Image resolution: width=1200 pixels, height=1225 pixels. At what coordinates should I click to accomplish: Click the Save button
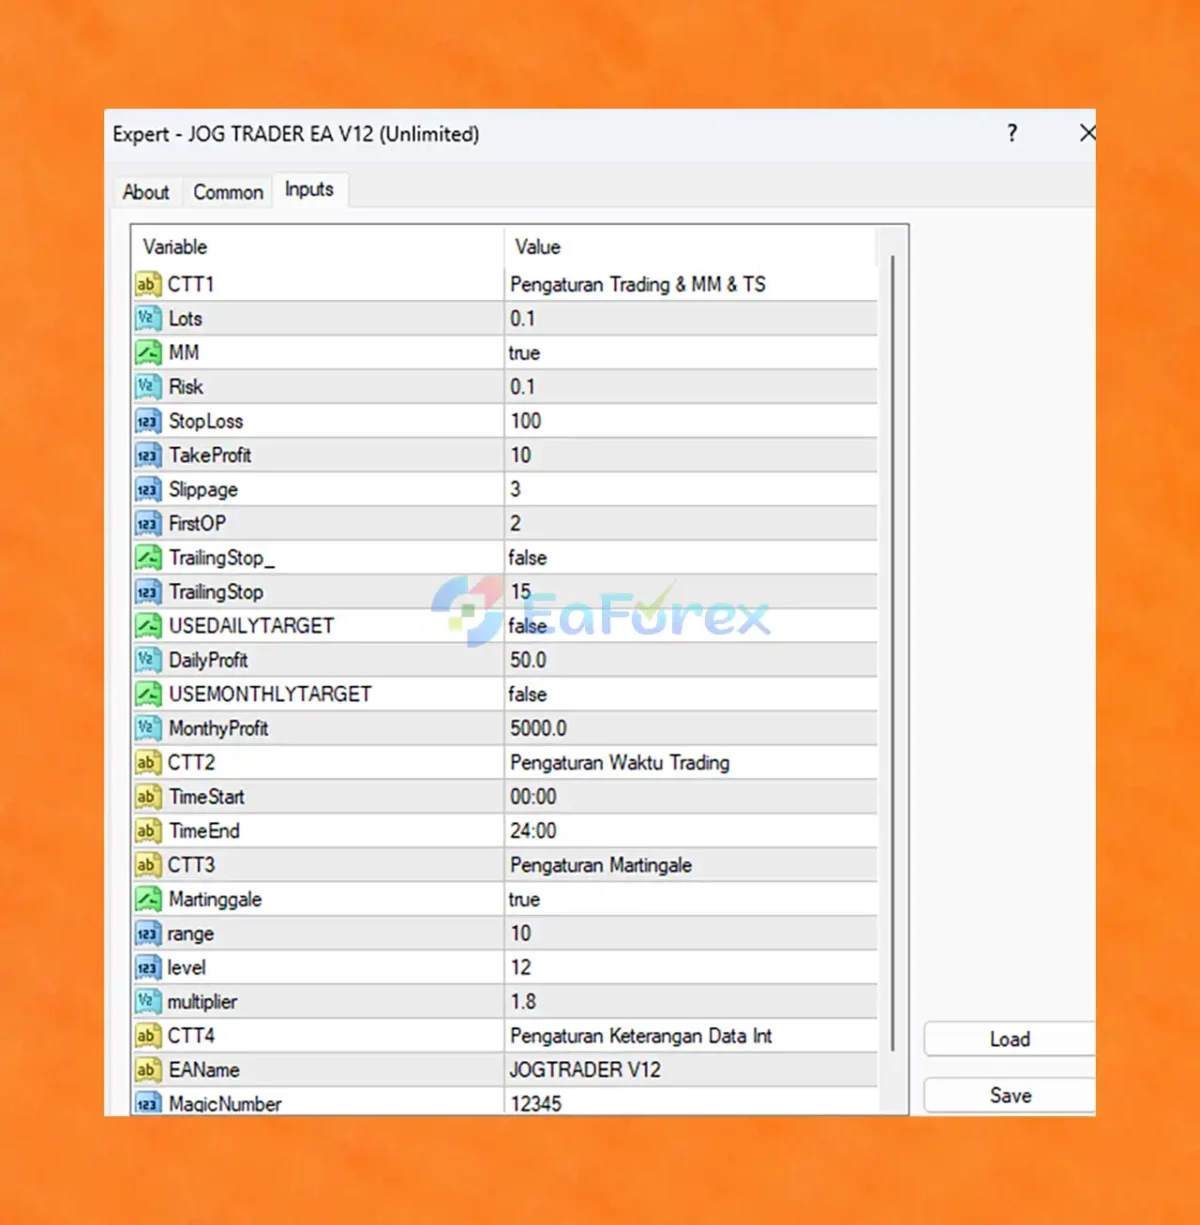click(x=1010, y=1095)
